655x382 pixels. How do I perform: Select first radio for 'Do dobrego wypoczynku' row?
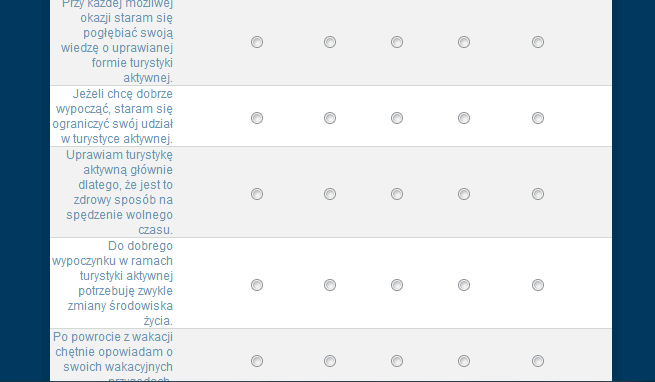257,285
